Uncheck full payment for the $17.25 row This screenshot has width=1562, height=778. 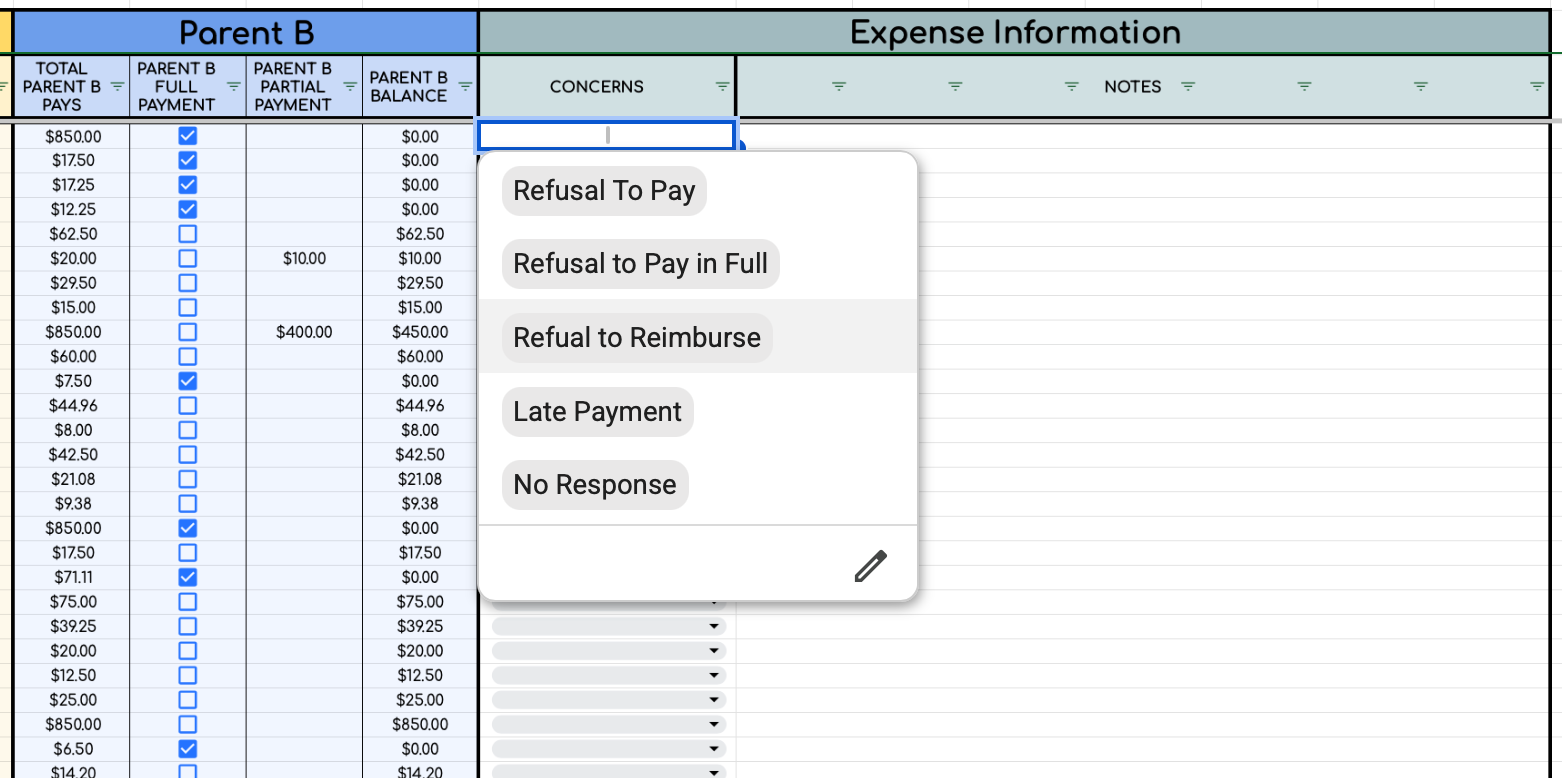point(187,185)
